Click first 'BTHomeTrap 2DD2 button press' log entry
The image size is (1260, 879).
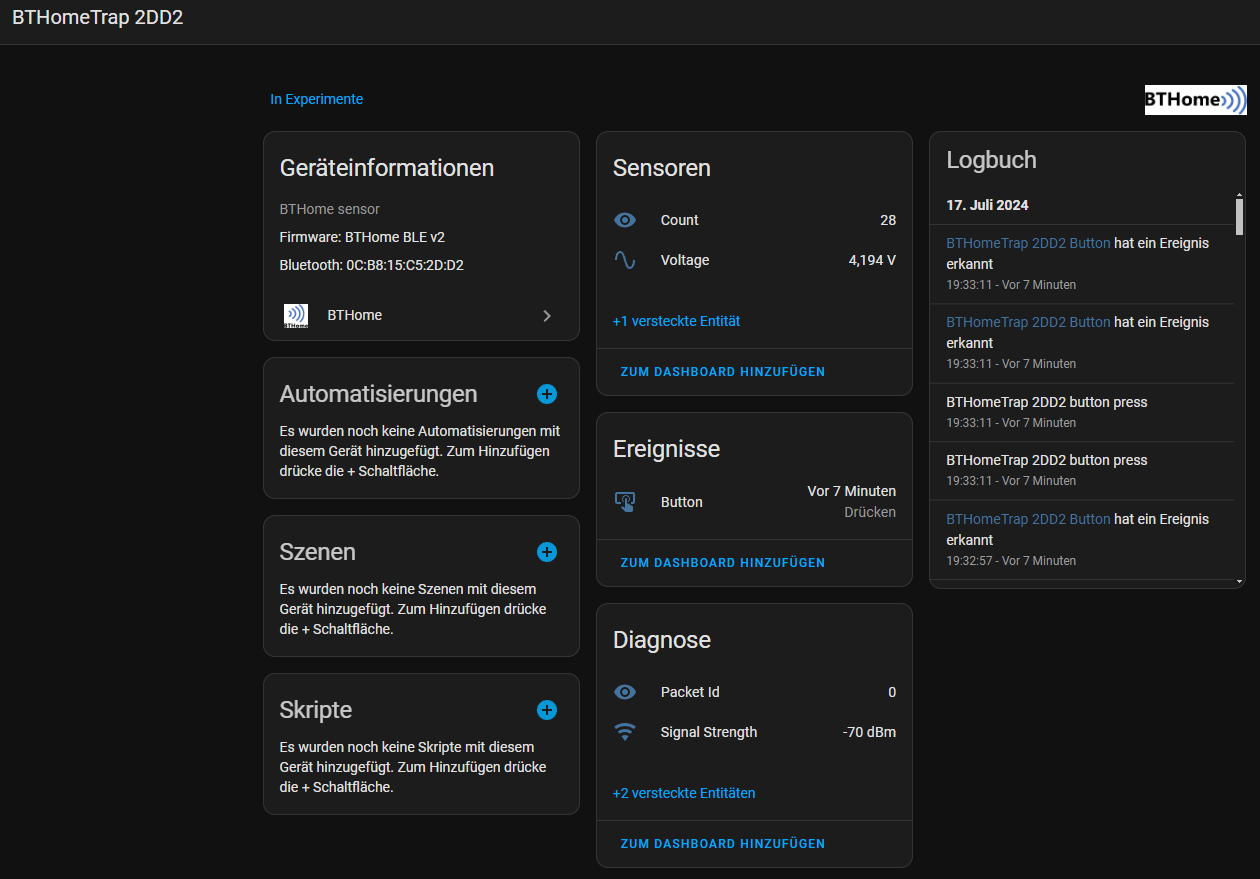[x=1047, y=402]
